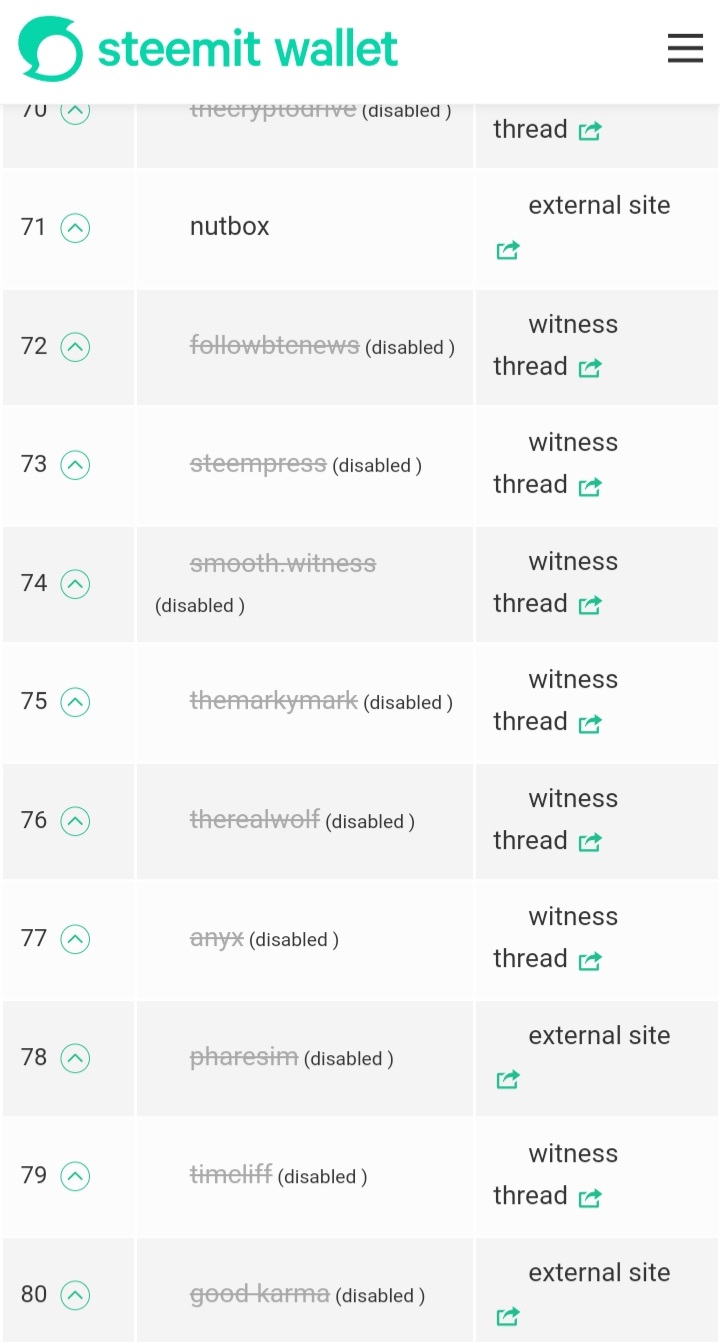
Task: Click the vote arrow for themarkymark
Action: tap(75, 702)
